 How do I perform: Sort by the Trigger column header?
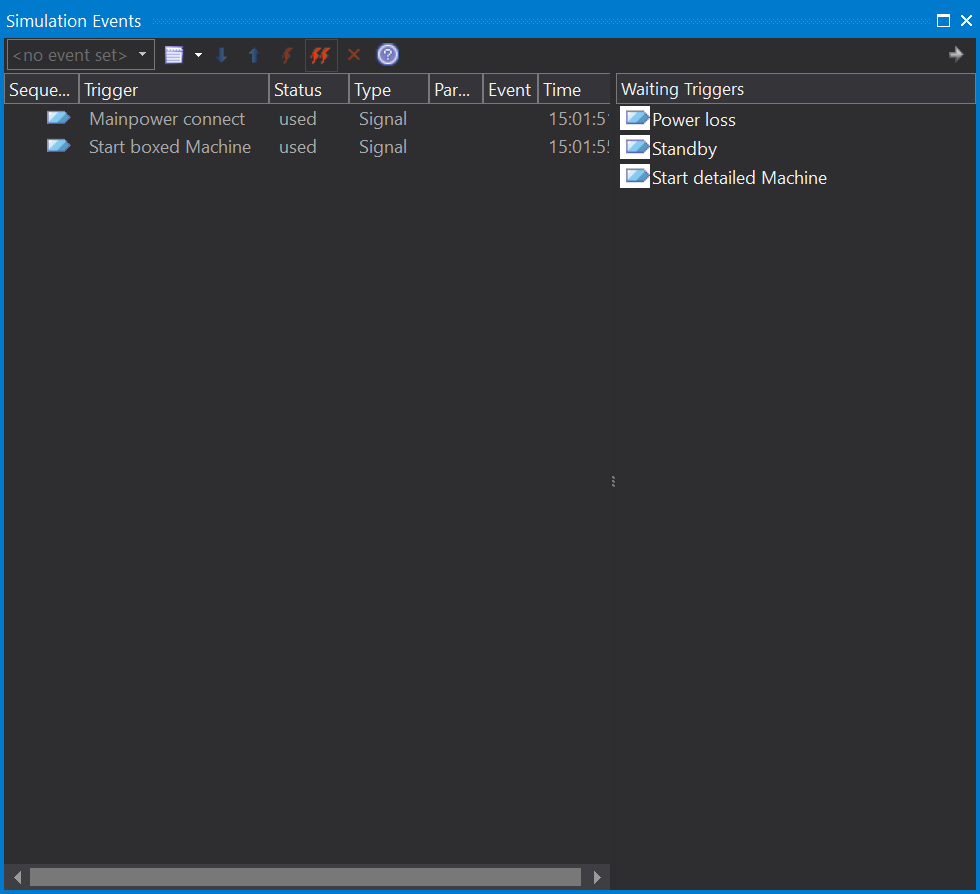[x=173, y=90]
